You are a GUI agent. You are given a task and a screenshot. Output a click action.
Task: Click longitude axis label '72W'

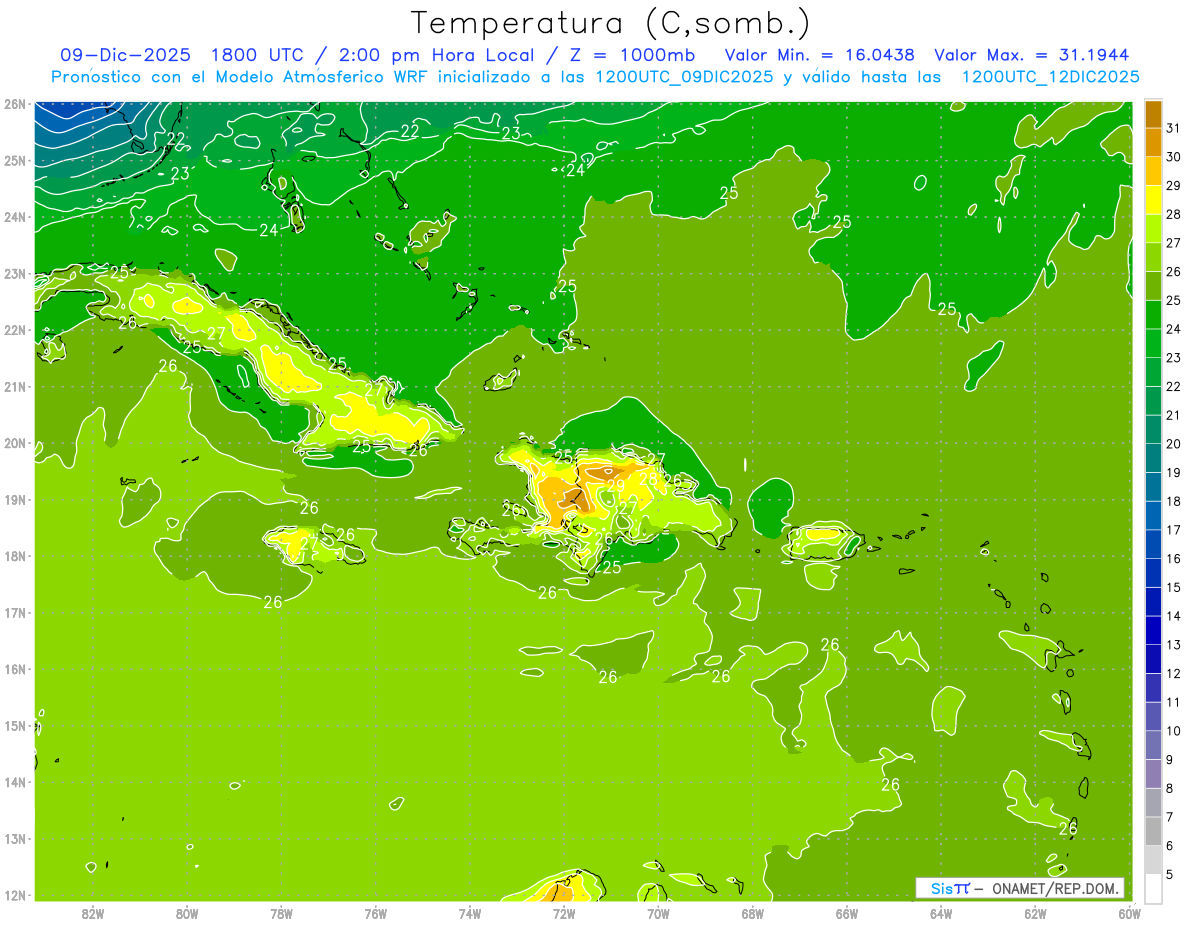pyautogui.click(x=564, y=913)
